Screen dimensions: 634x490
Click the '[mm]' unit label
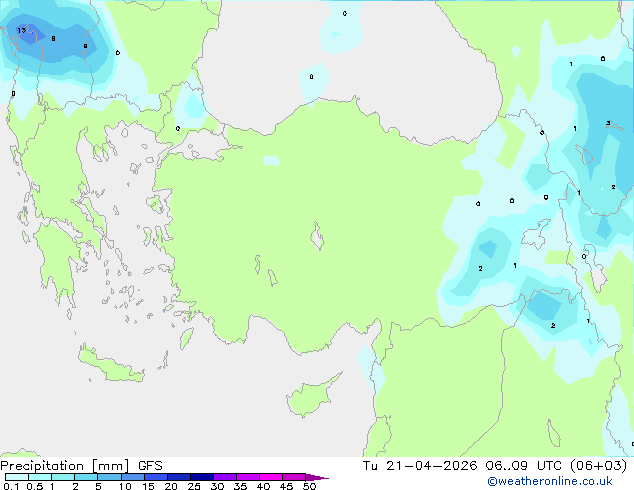110,466
